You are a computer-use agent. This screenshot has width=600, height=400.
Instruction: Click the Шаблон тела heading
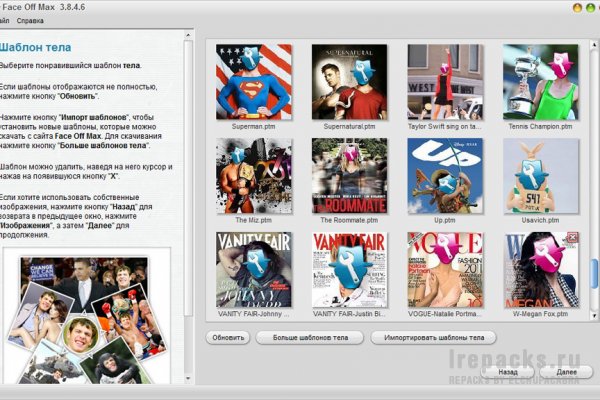point(35,47)
